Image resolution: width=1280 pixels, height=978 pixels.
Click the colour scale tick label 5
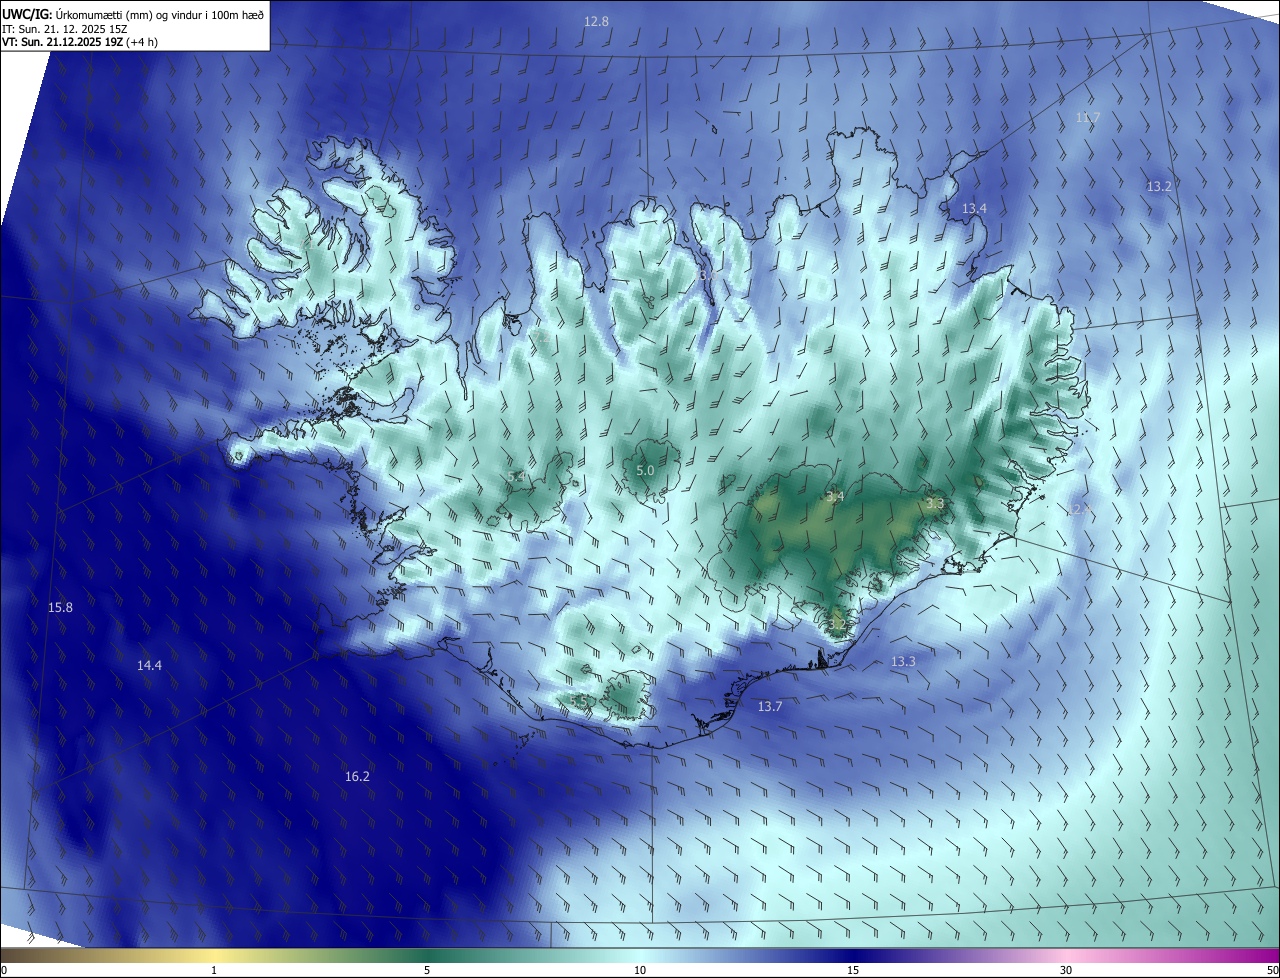coord(427,970)
